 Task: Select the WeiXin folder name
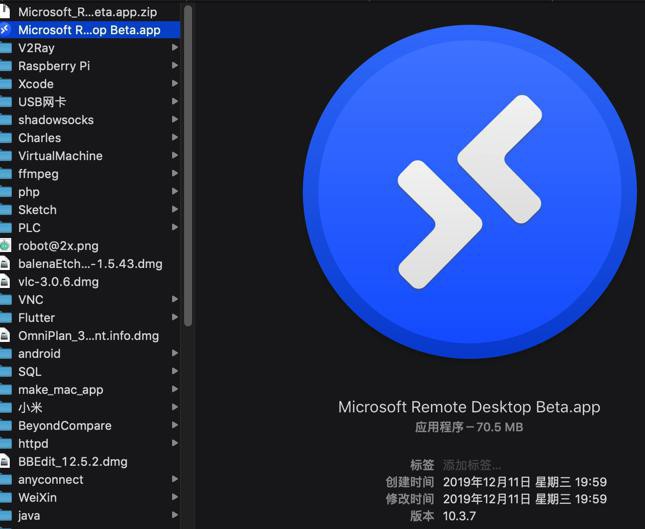[37, 497]
